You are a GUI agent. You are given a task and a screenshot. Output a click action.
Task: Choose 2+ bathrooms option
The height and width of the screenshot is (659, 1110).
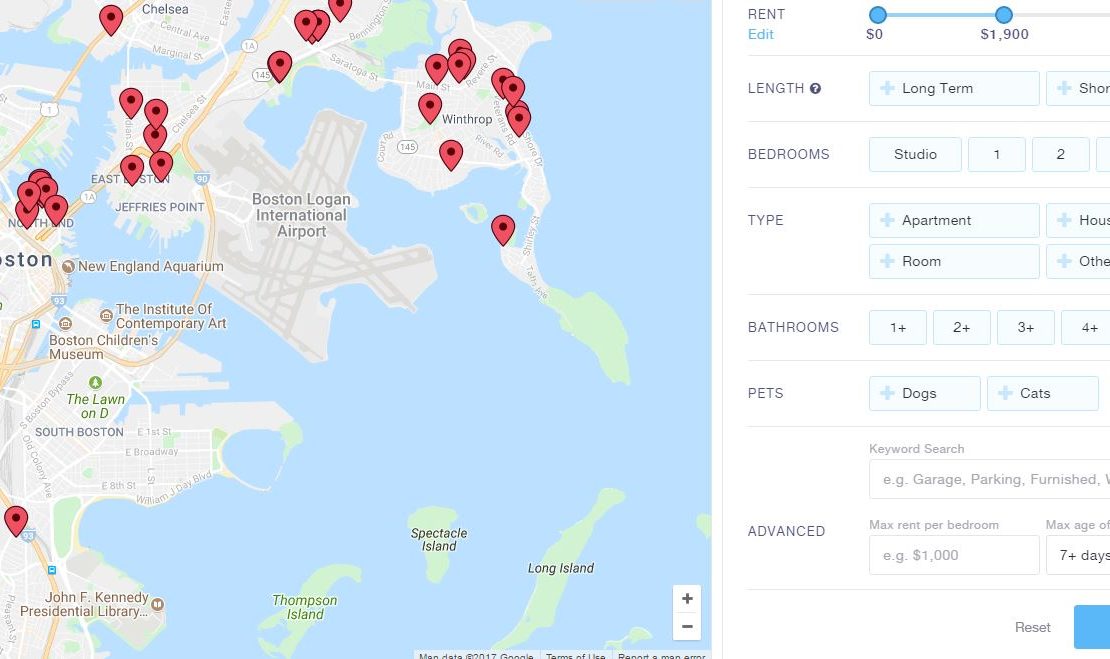coord(961,328)
